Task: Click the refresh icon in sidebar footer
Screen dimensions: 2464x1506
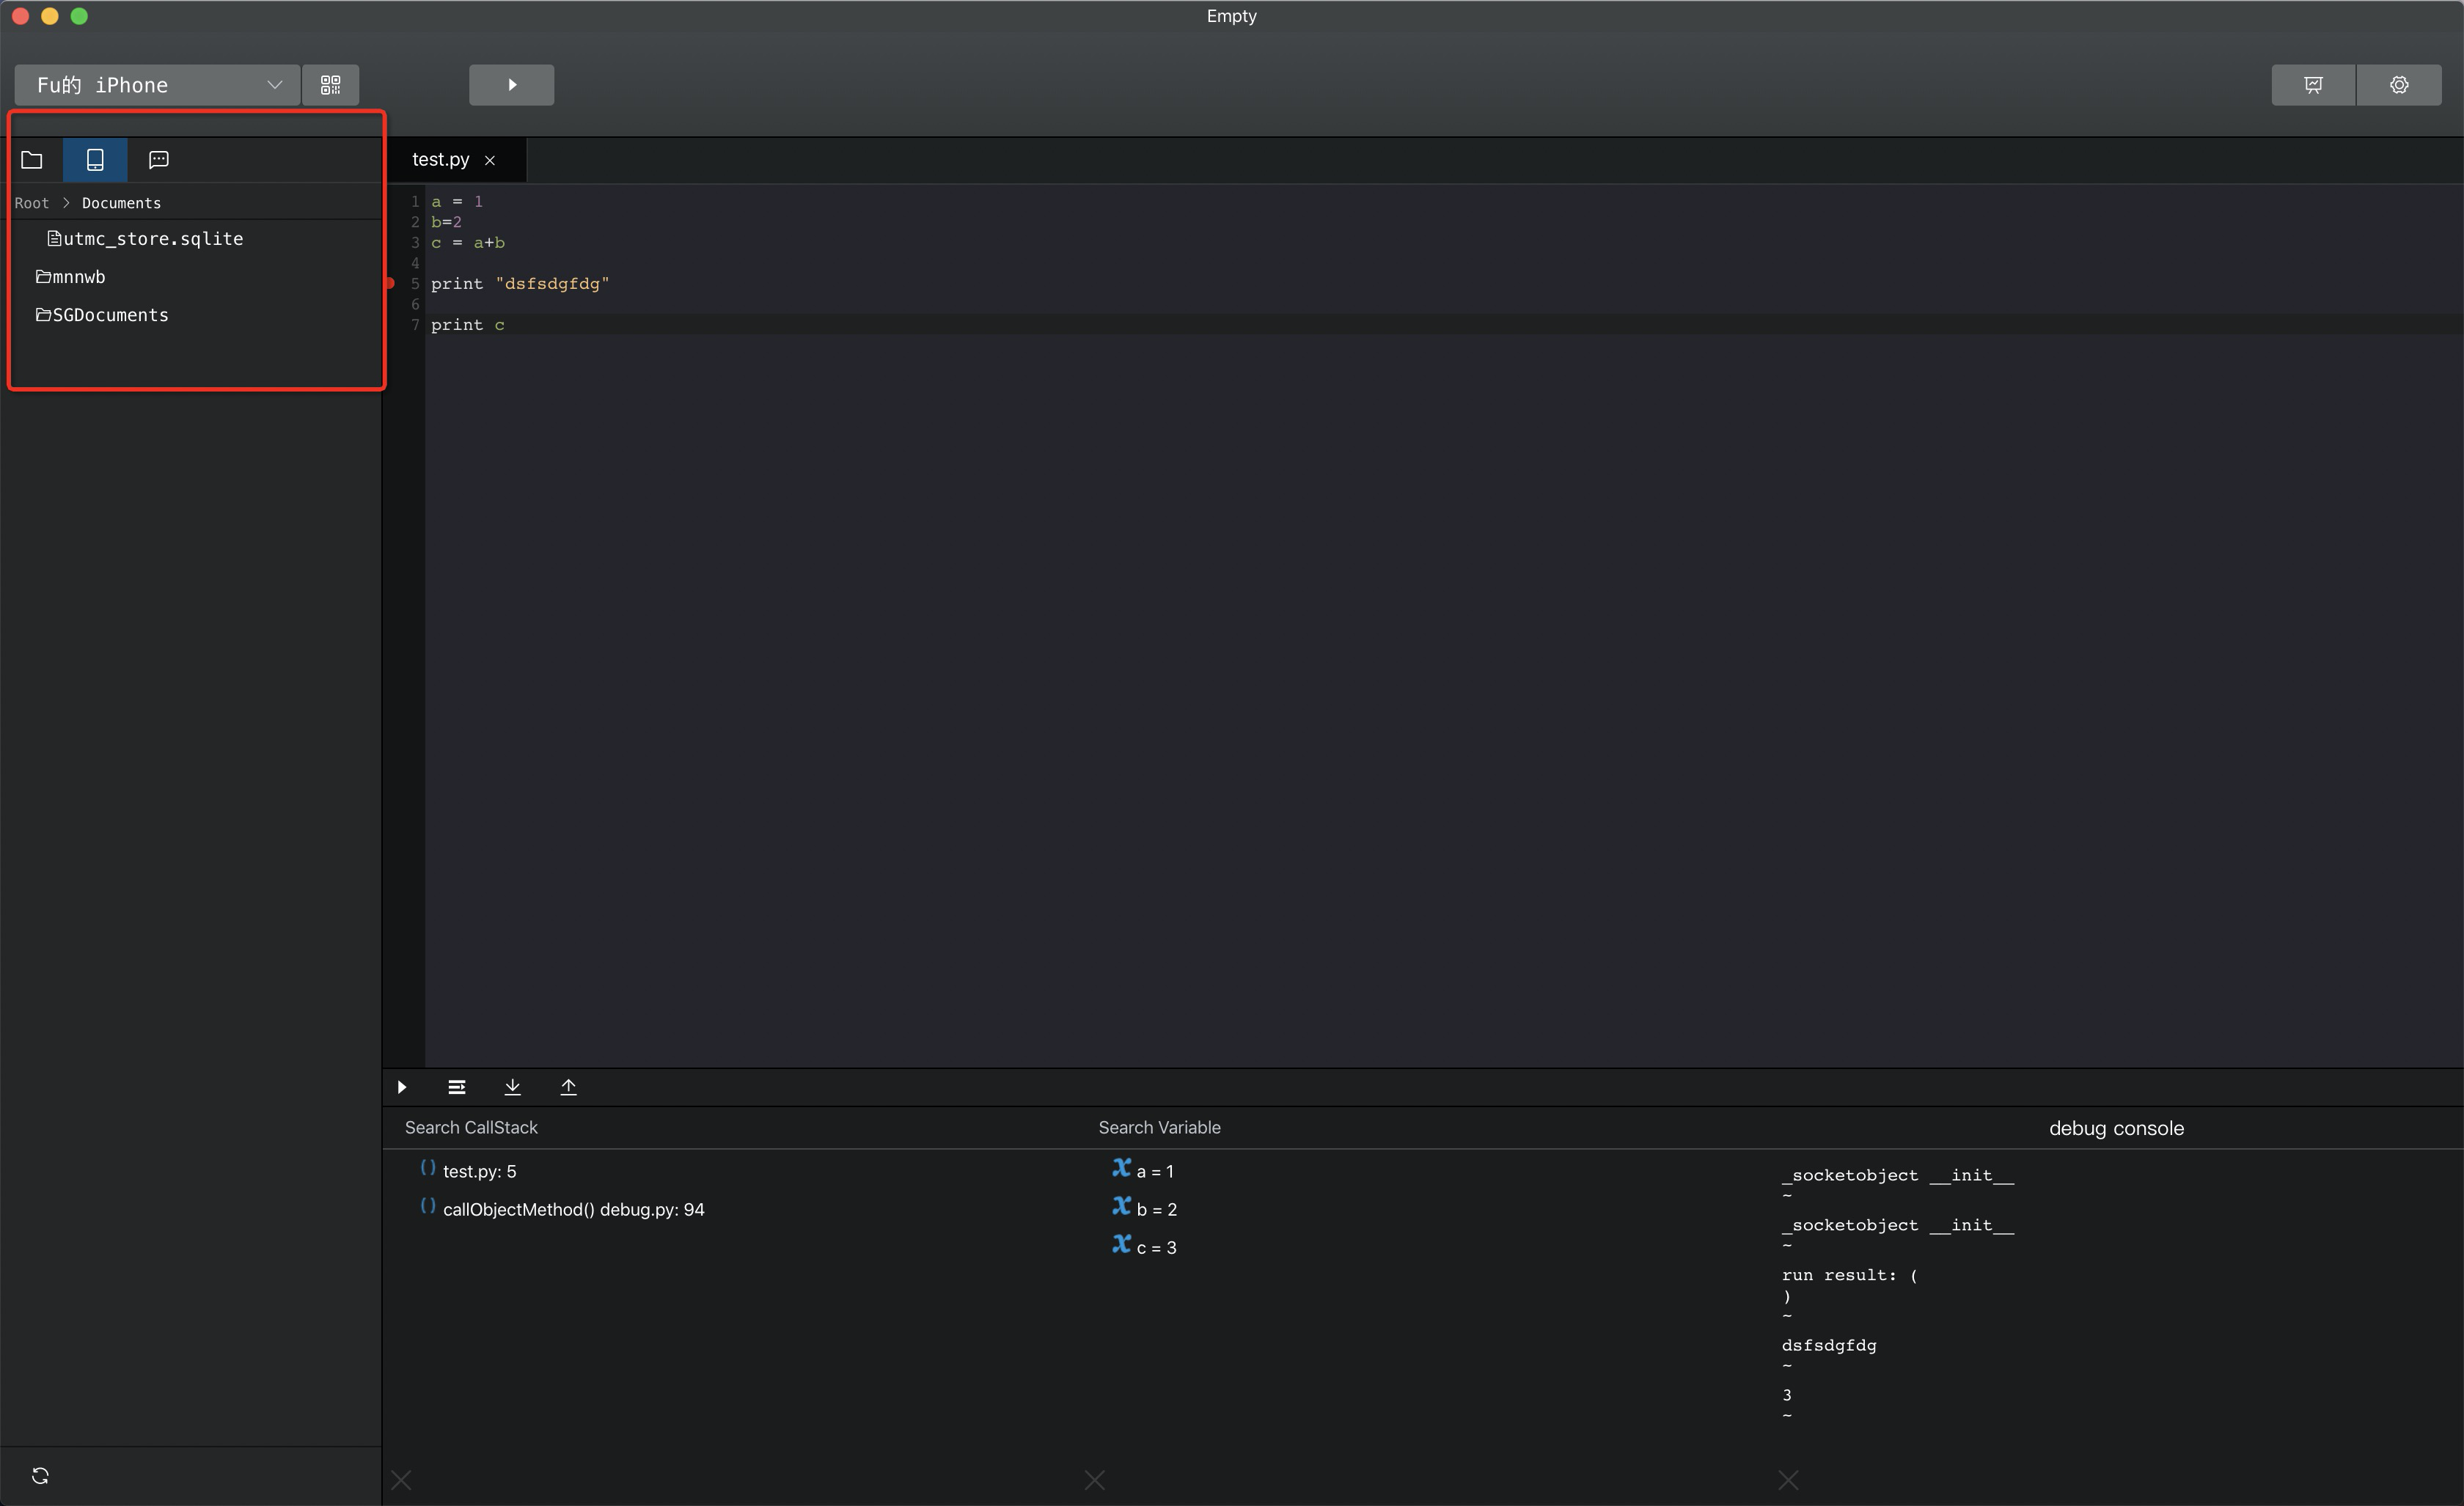Action: (40, 1476)
